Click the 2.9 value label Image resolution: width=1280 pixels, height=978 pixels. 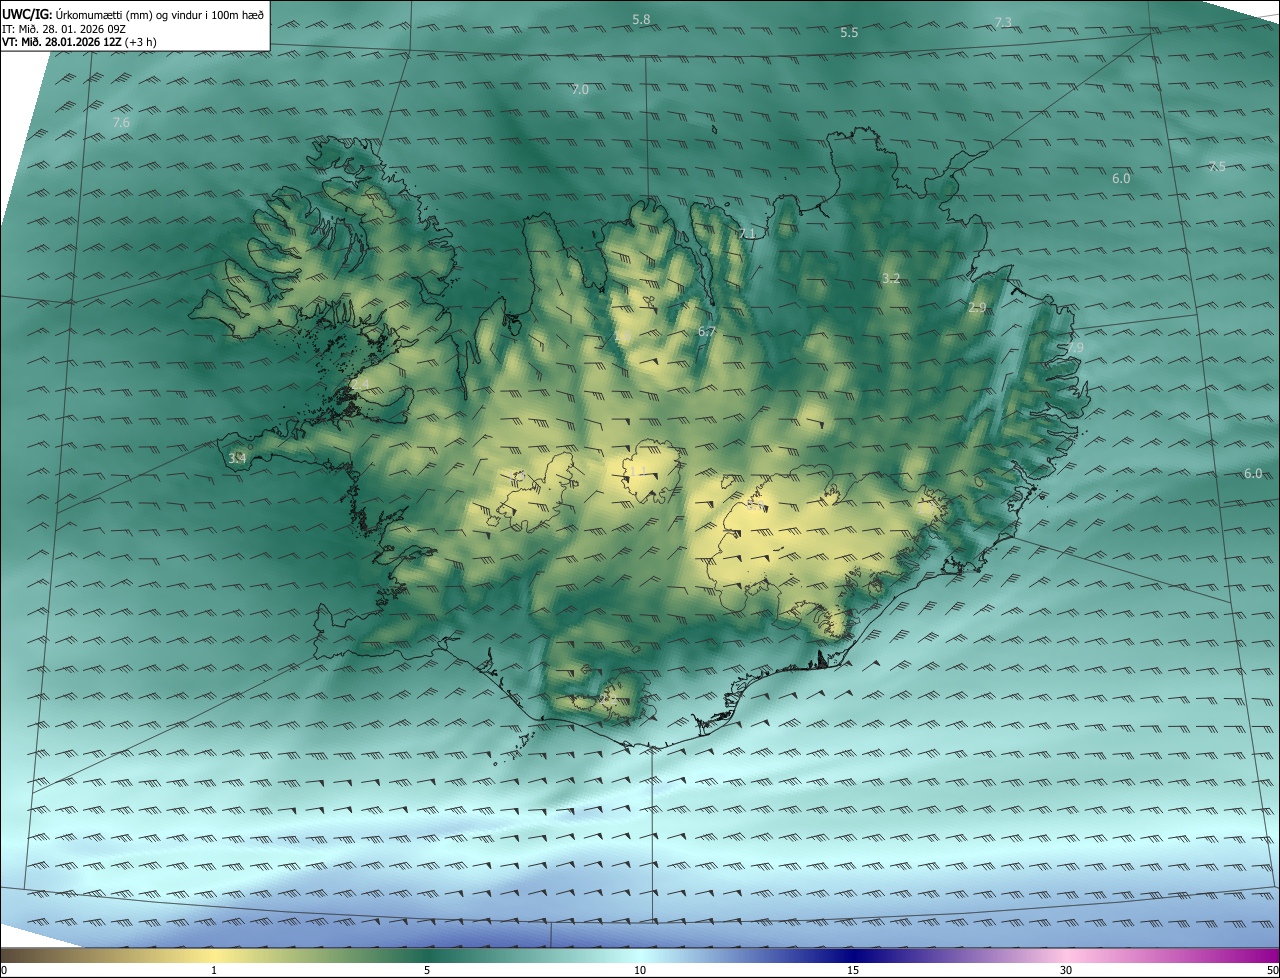[977, 308]
